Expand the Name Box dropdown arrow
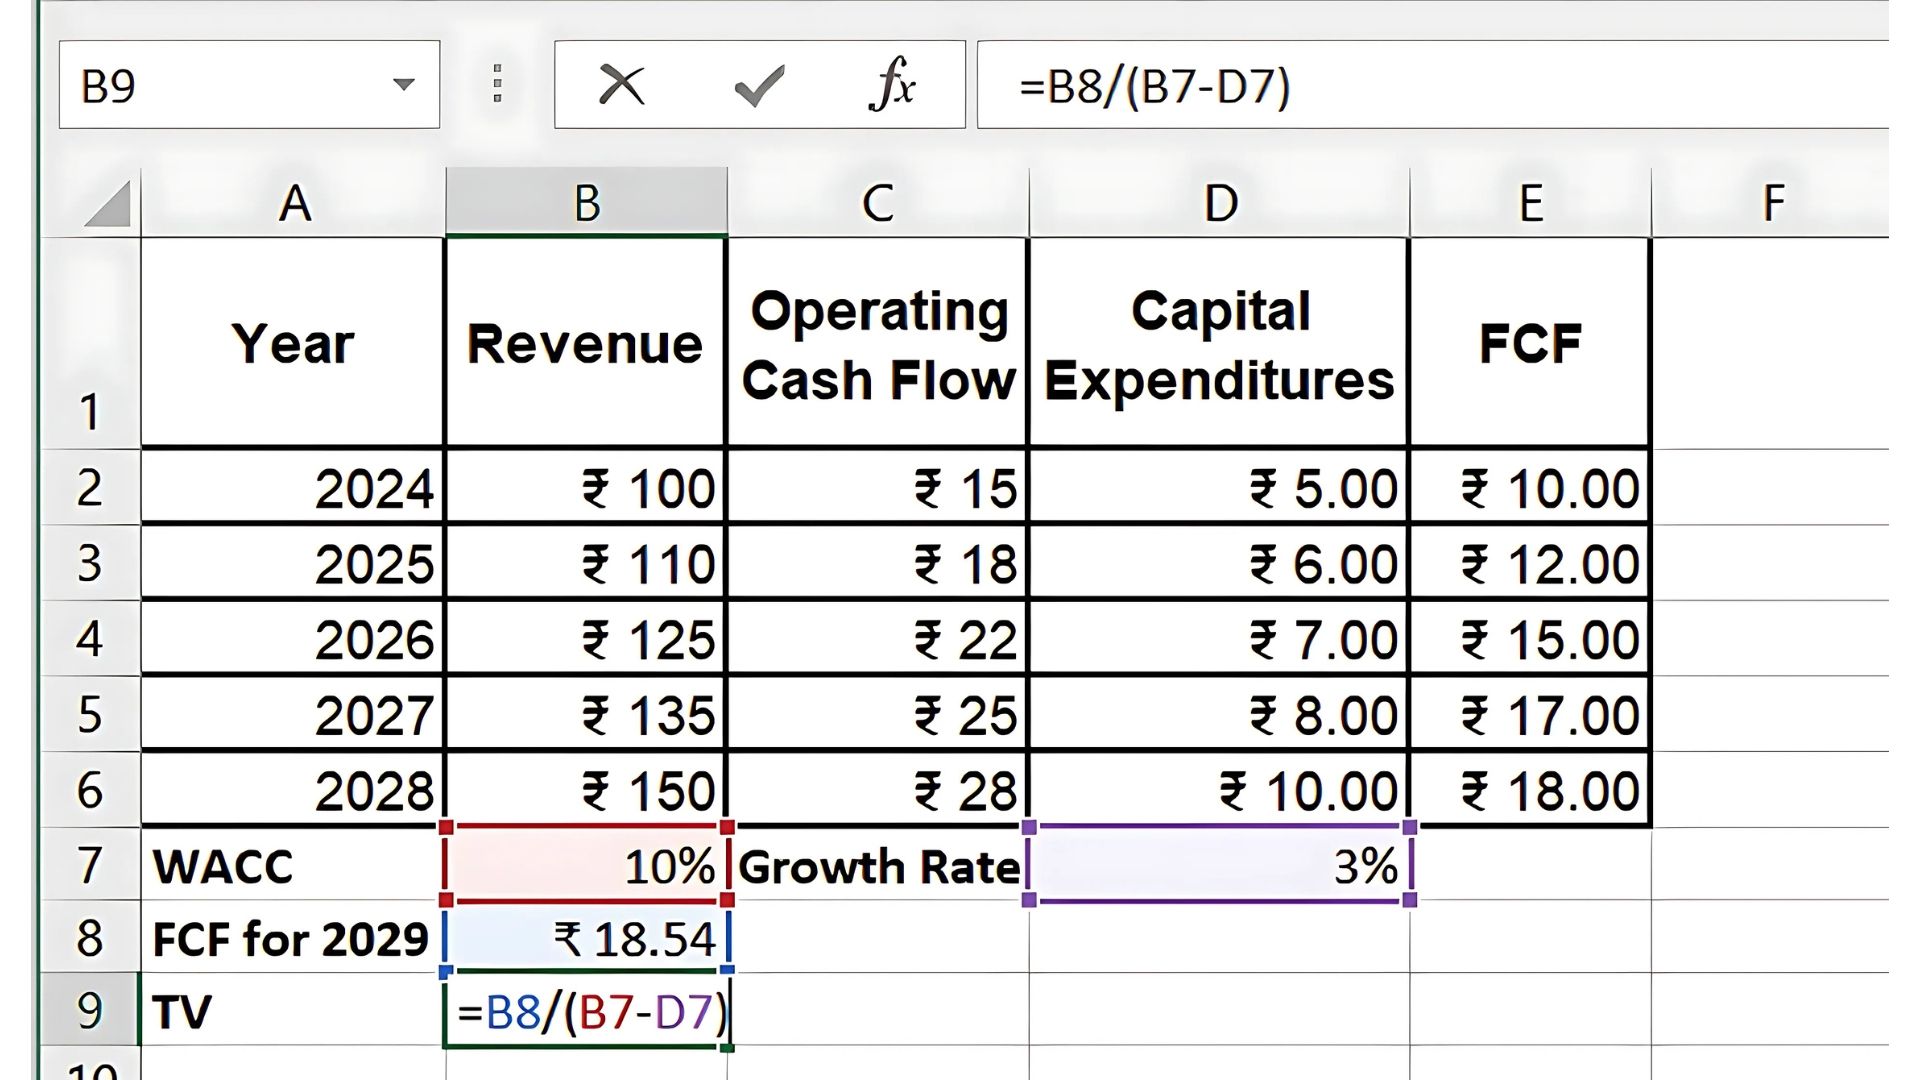 404,85
